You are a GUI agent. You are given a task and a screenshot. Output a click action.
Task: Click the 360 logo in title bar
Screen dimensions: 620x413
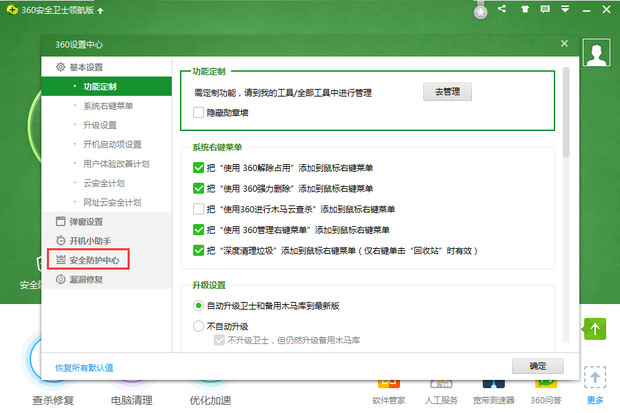[12, 10]
